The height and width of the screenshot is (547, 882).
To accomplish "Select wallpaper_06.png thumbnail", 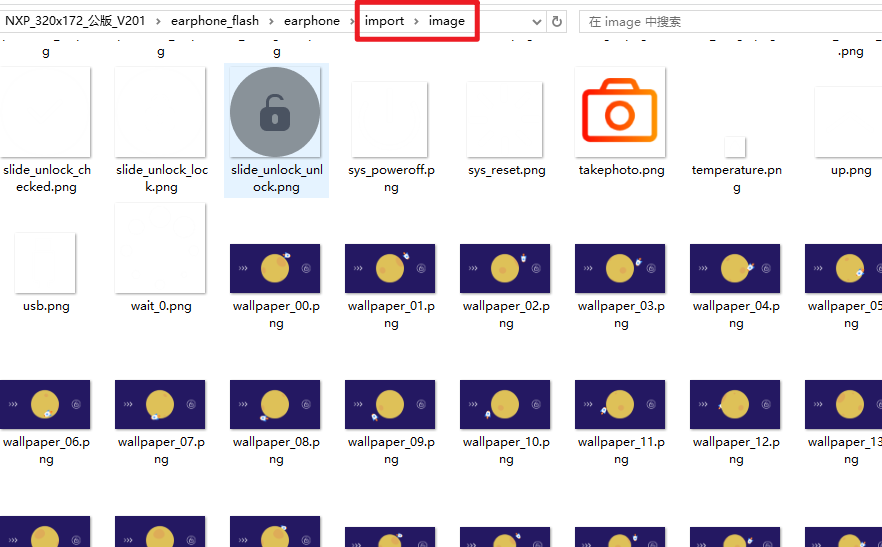I will click(45, 404).
